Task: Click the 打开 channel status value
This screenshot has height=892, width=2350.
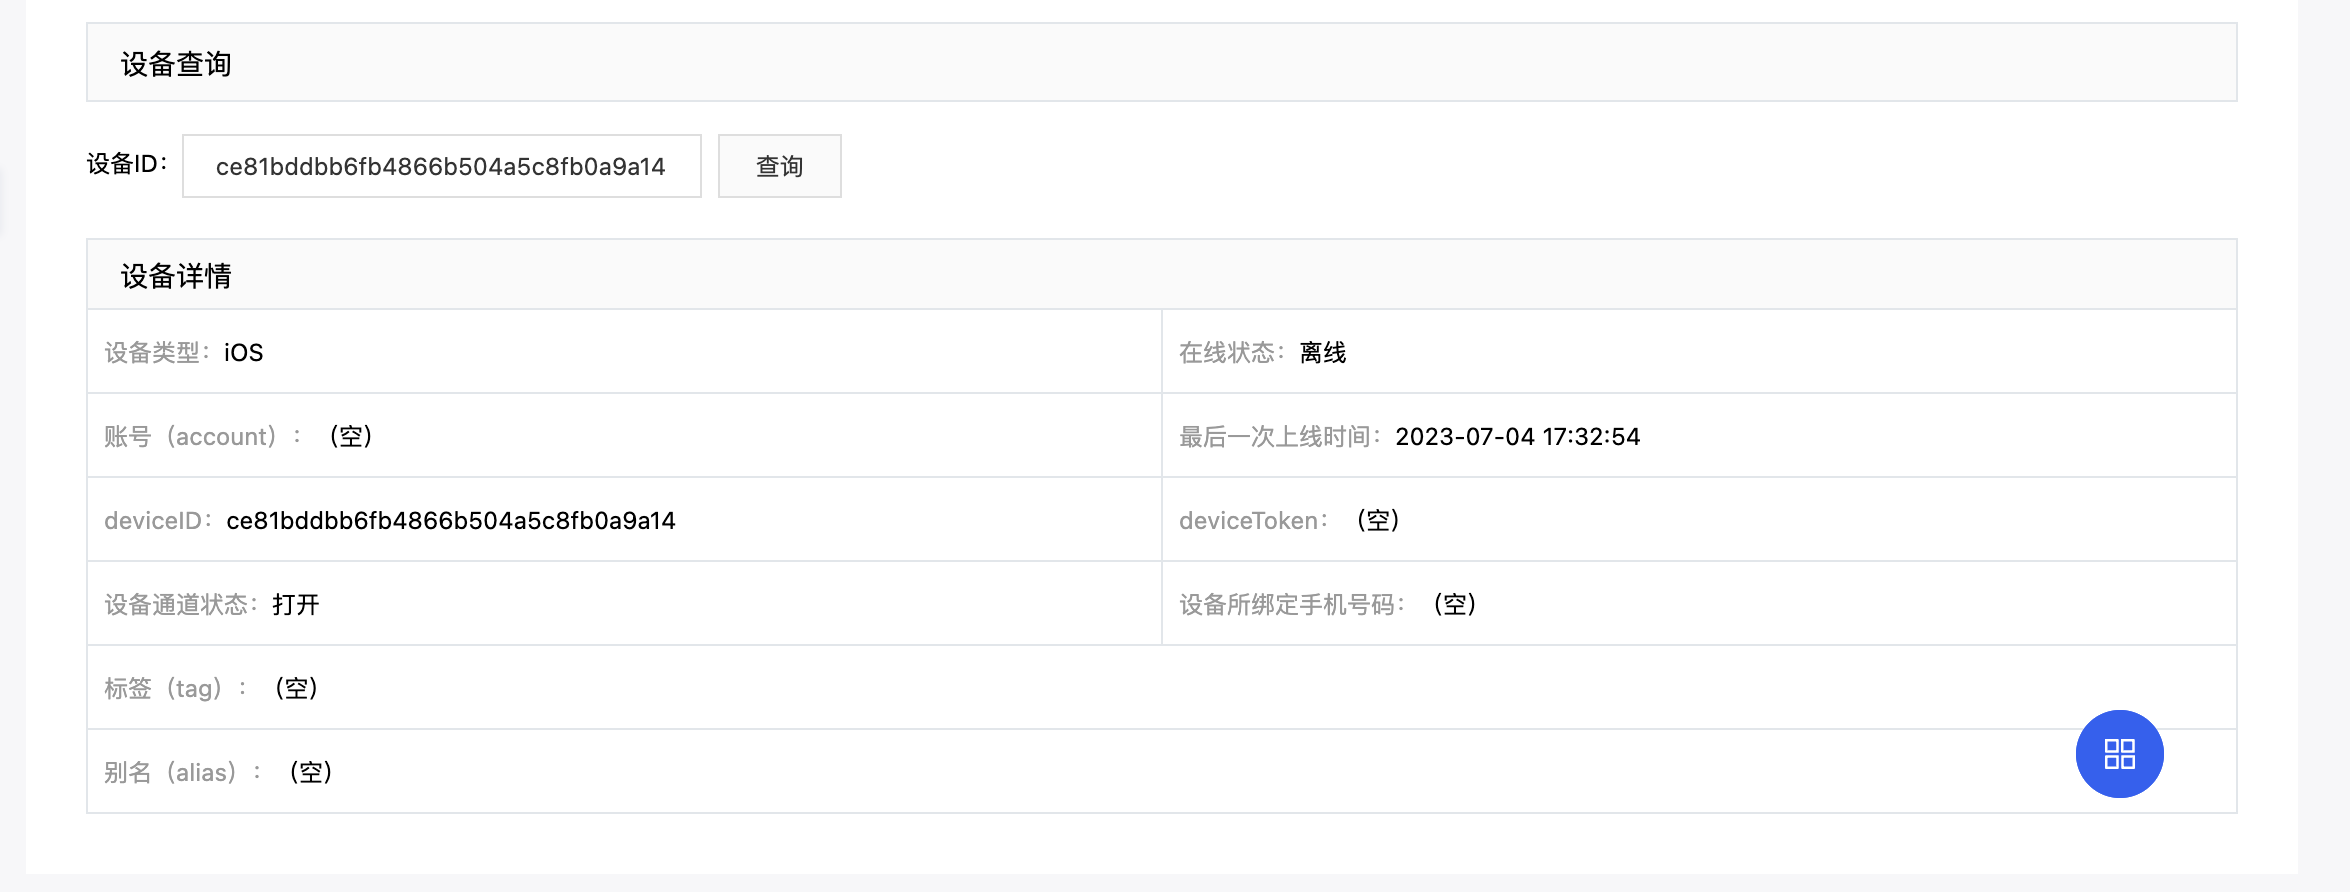Action: 296,605
